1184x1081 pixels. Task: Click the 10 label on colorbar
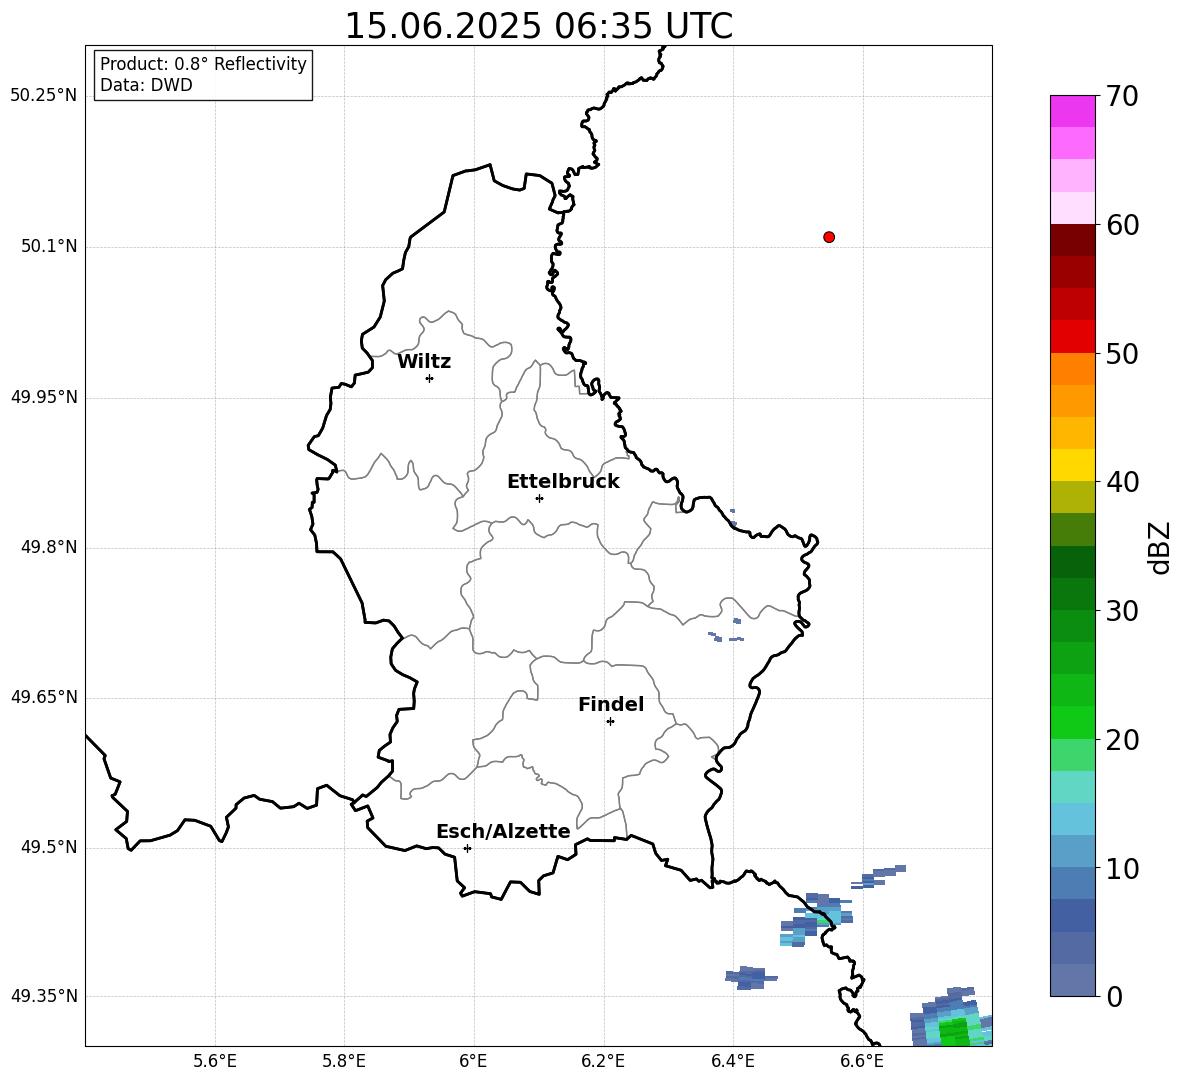(1122, 869)
